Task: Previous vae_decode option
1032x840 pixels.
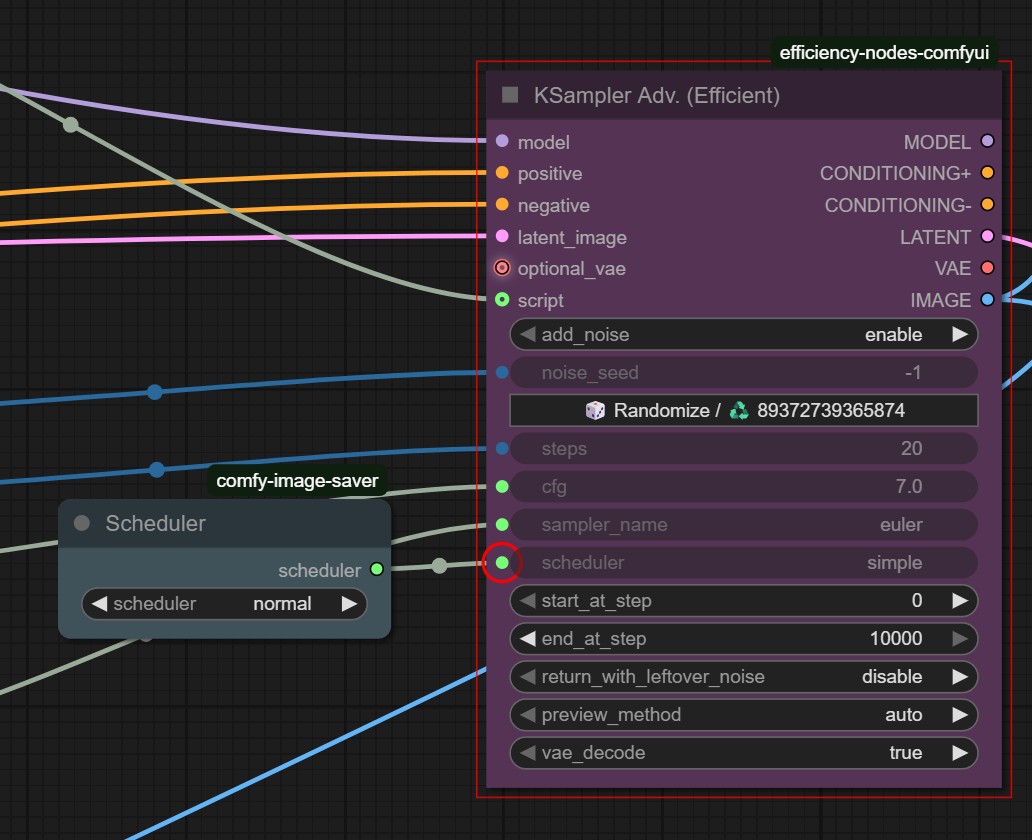Action: [x=527, y=752]
